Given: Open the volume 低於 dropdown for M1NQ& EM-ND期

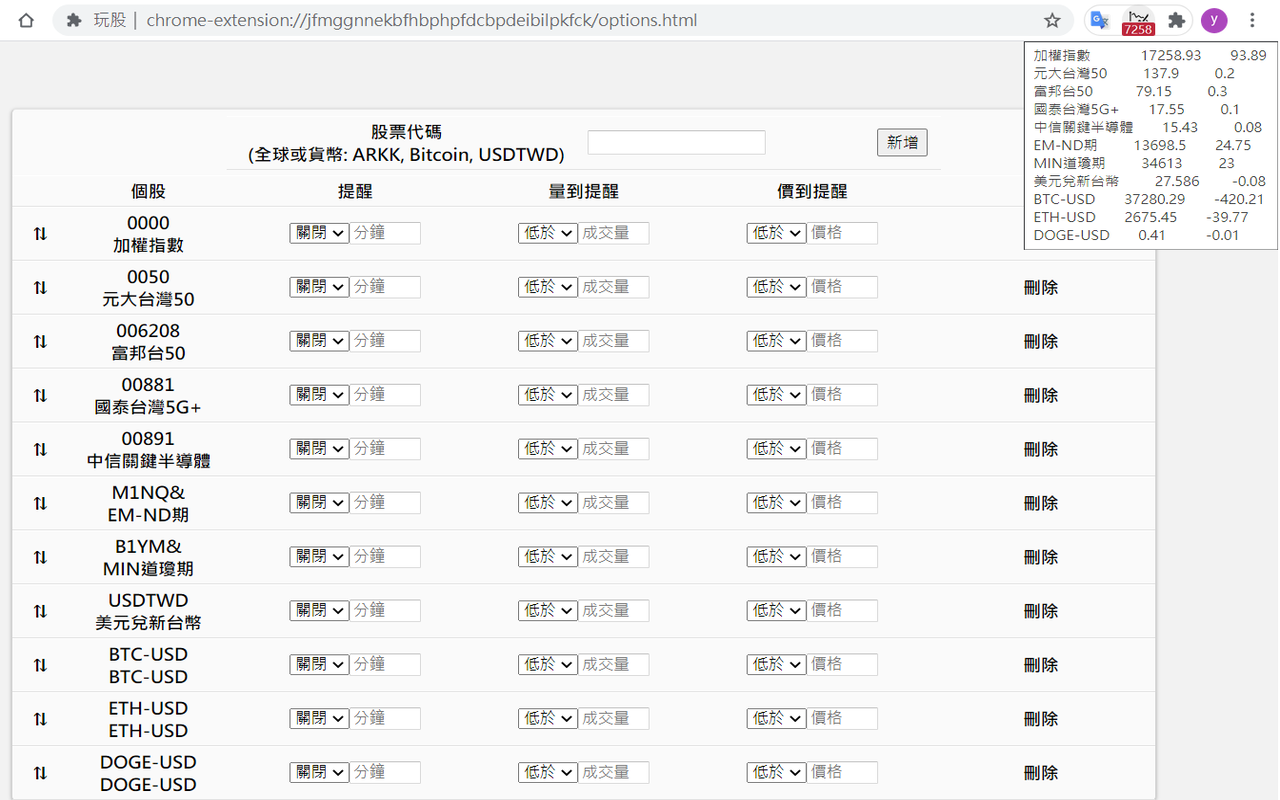Looking at the screenshot, I should point(548,503).
